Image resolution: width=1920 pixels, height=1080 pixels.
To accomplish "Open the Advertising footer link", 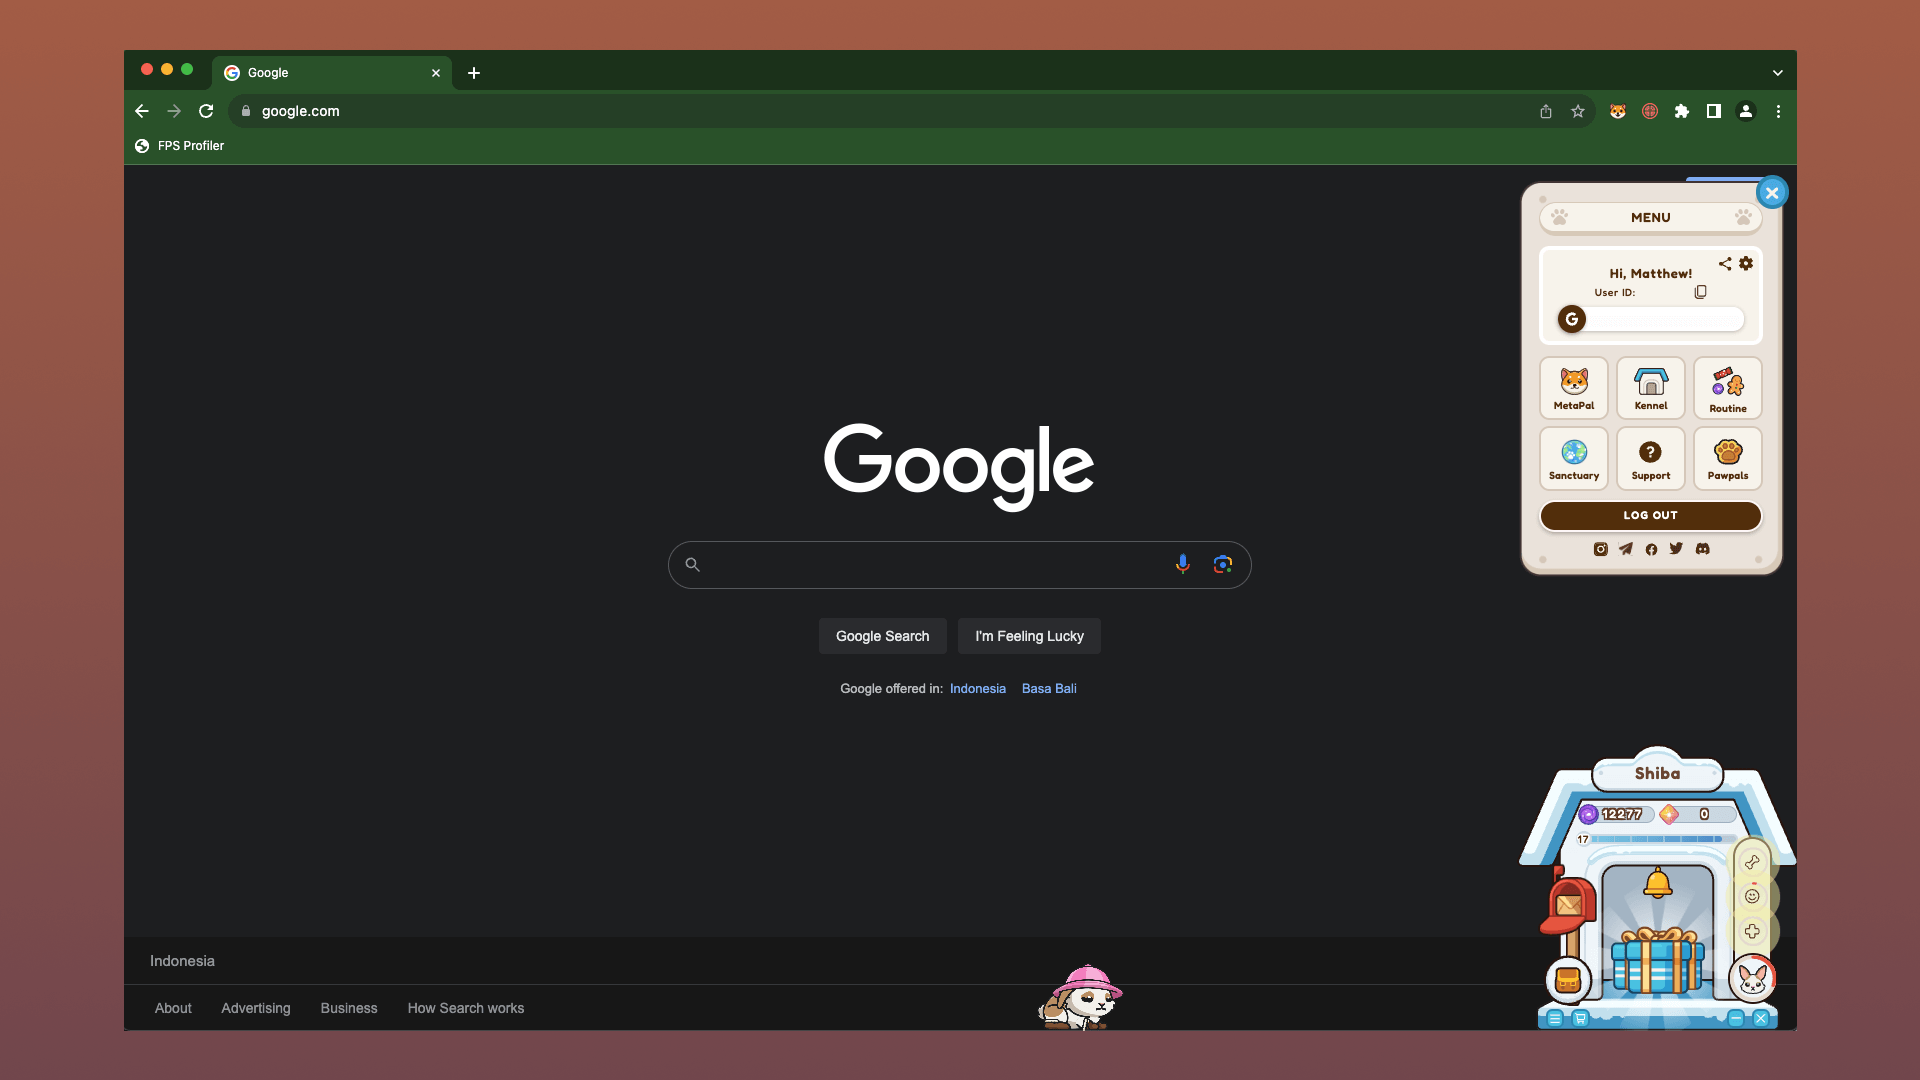I will 256,1008.
